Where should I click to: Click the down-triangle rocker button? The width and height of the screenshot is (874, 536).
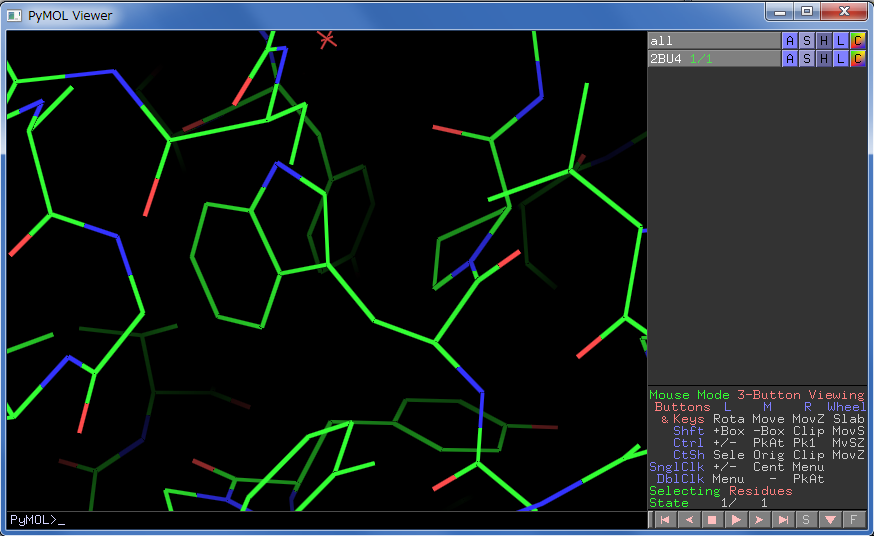(830, 520)
